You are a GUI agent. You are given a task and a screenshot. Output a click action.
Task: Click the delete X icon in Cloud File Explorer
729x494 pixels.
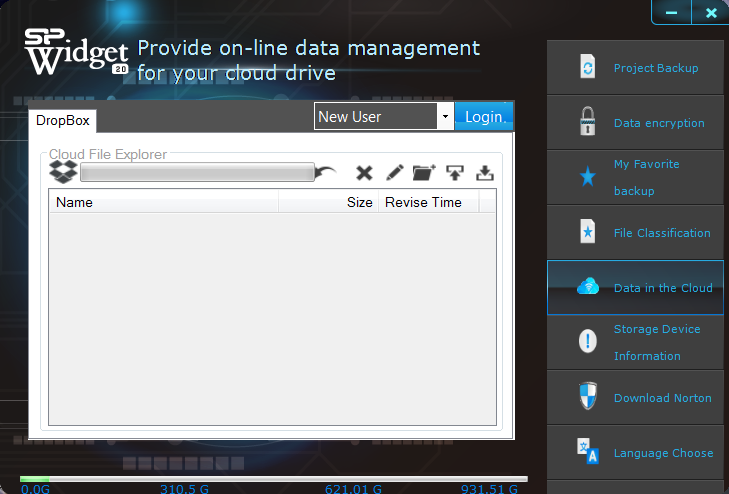click(364, 173)
